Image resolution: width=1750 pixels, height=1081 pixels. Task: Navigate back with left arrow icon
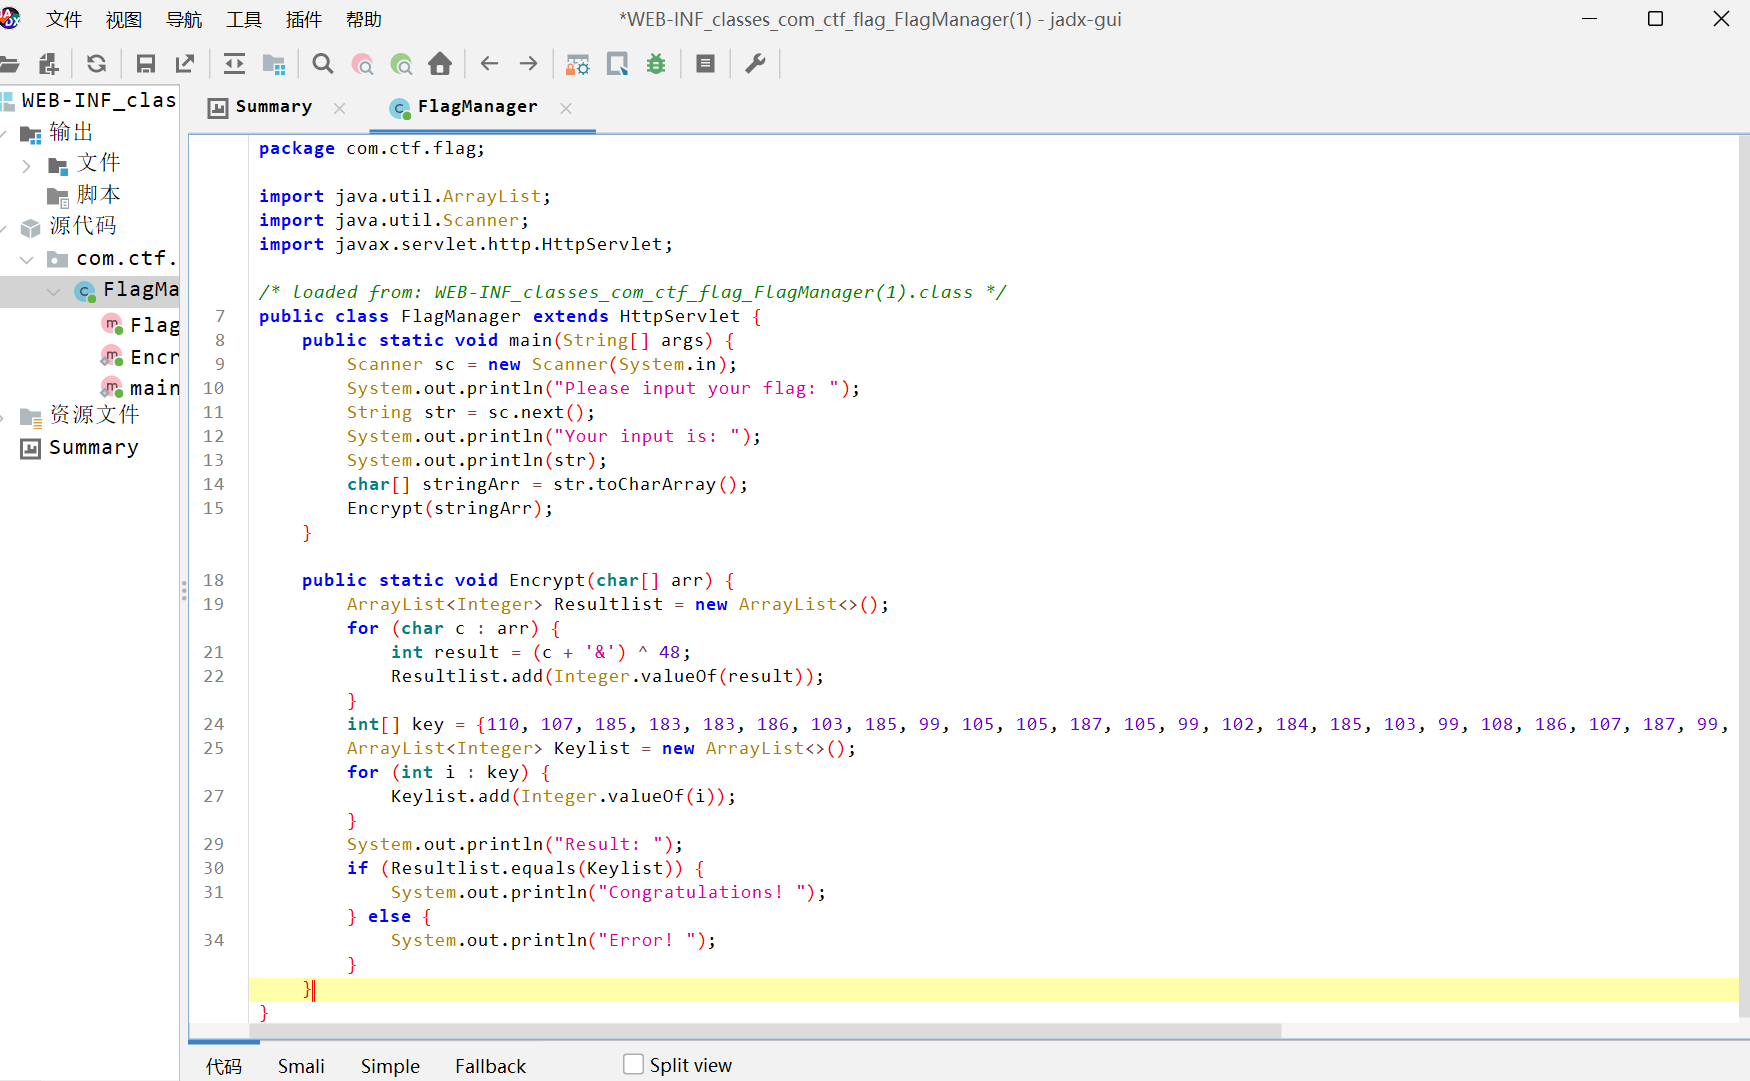click(489, 64)
